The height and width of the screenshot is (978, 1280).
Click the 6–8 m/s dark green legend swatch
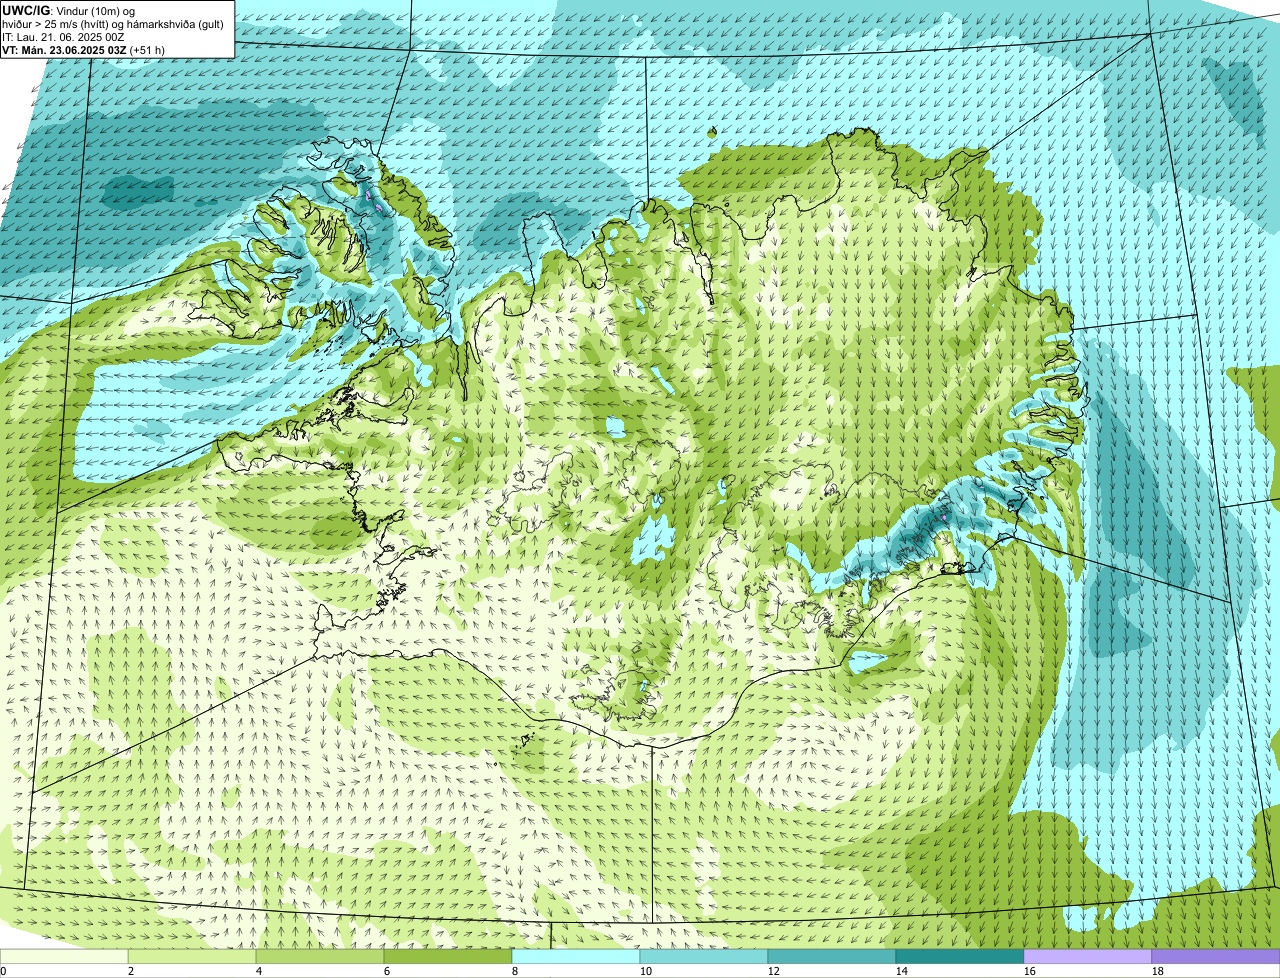pos(448,957)
